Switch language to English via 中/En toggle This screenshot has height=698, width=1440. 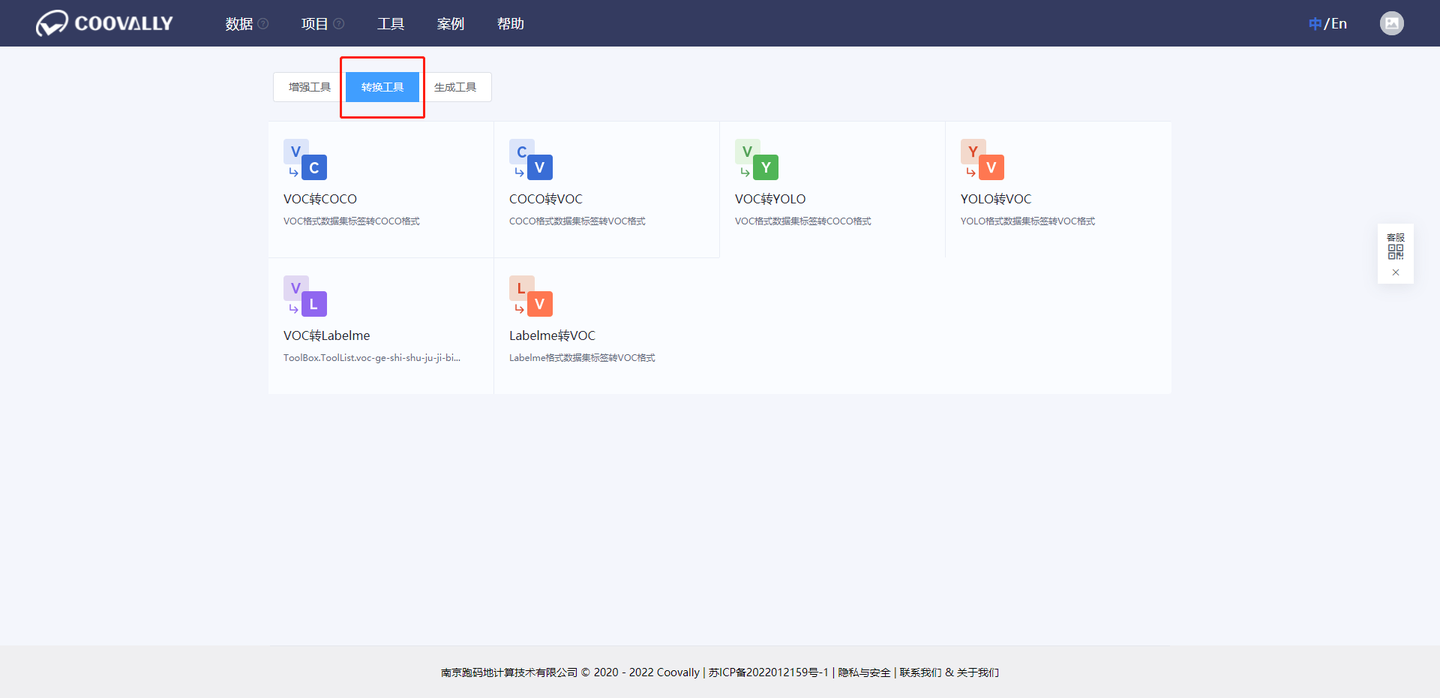(1327, 22)
